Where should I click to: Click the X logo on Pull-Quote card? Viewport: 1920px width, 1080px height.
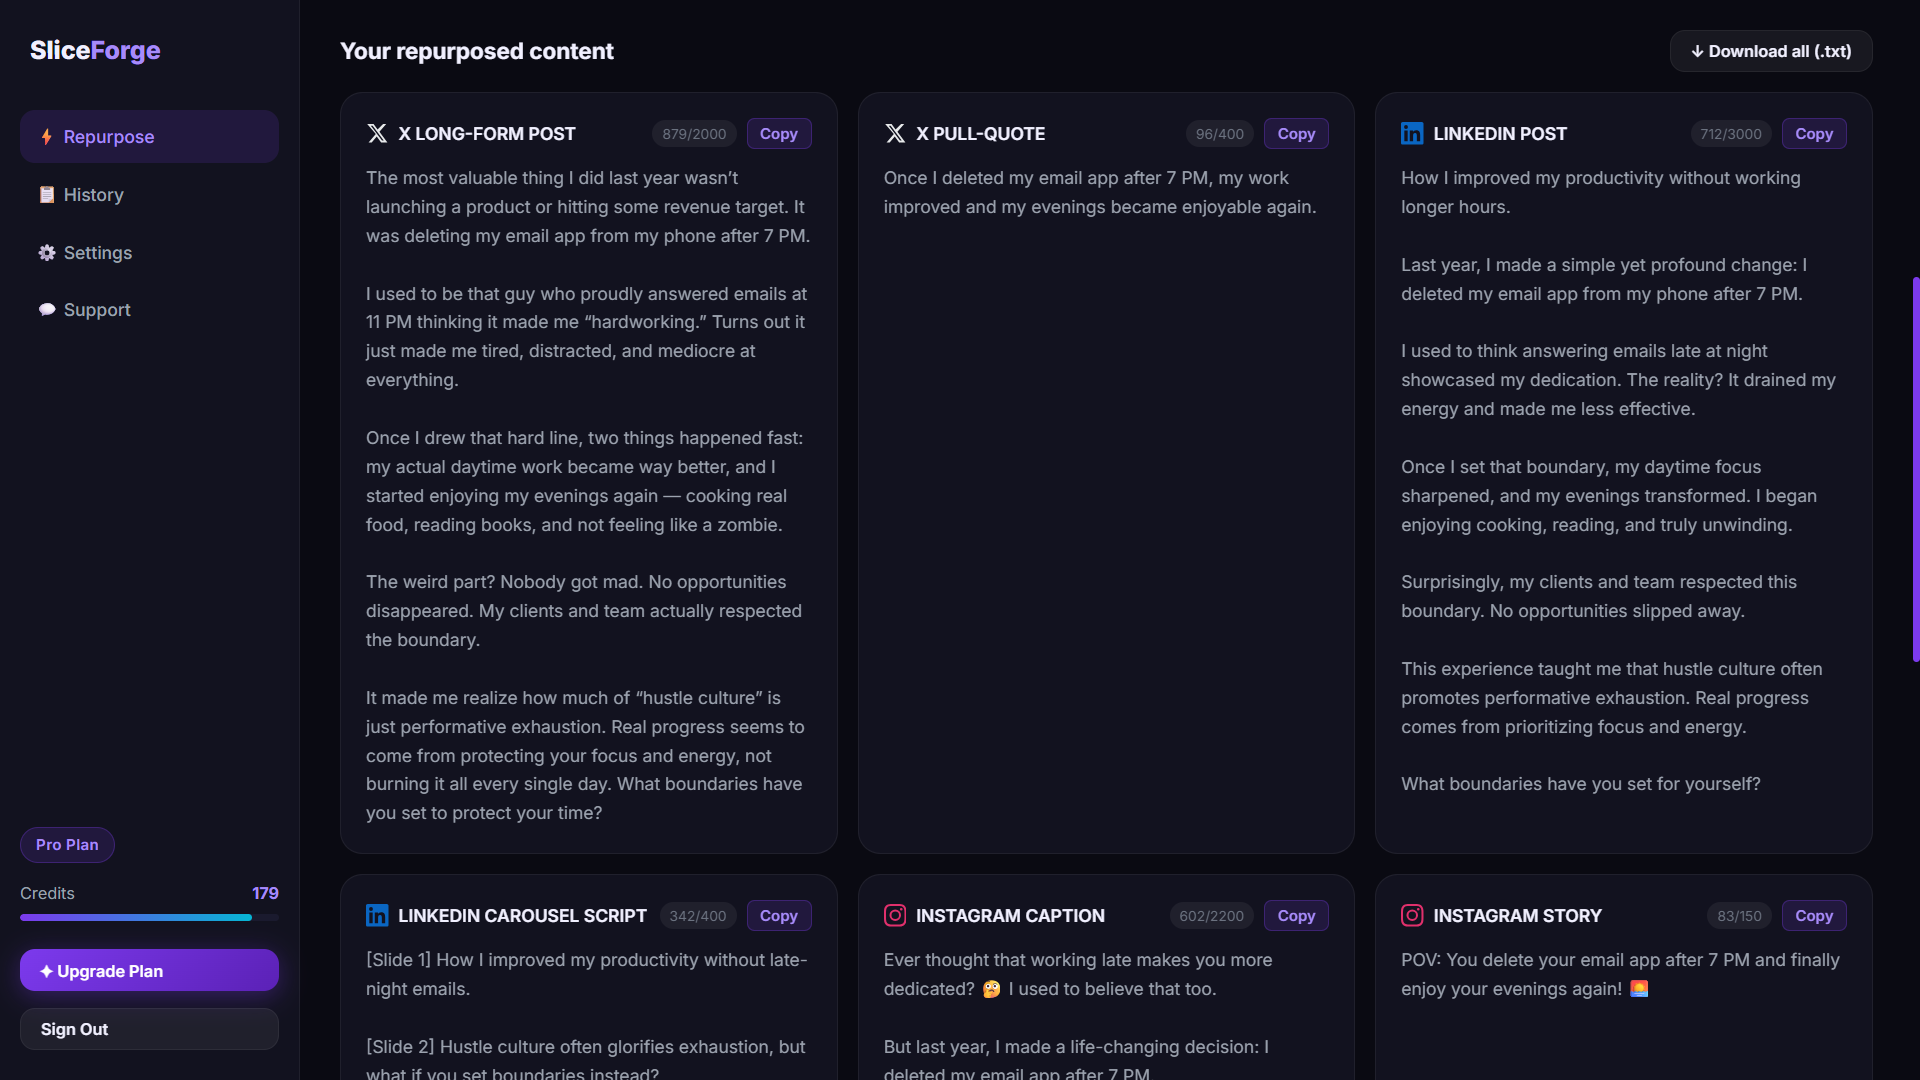[895, 134]
